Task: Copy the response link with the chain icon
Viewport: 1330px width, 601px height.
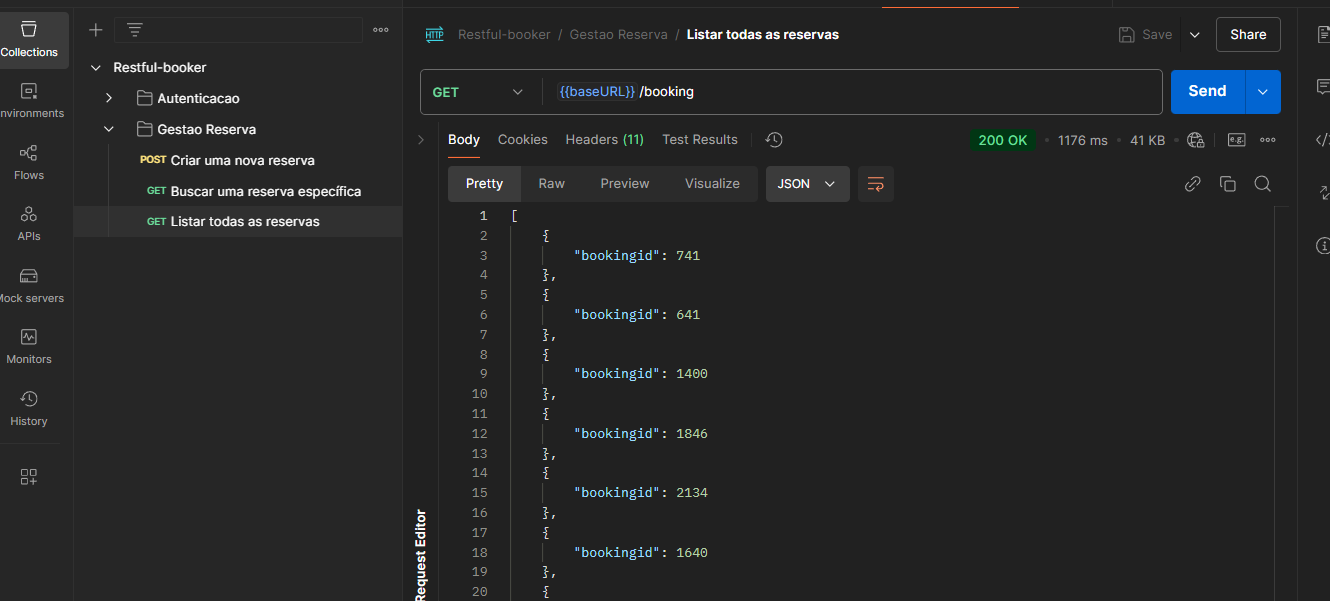Action: (x=1192, y=184)
